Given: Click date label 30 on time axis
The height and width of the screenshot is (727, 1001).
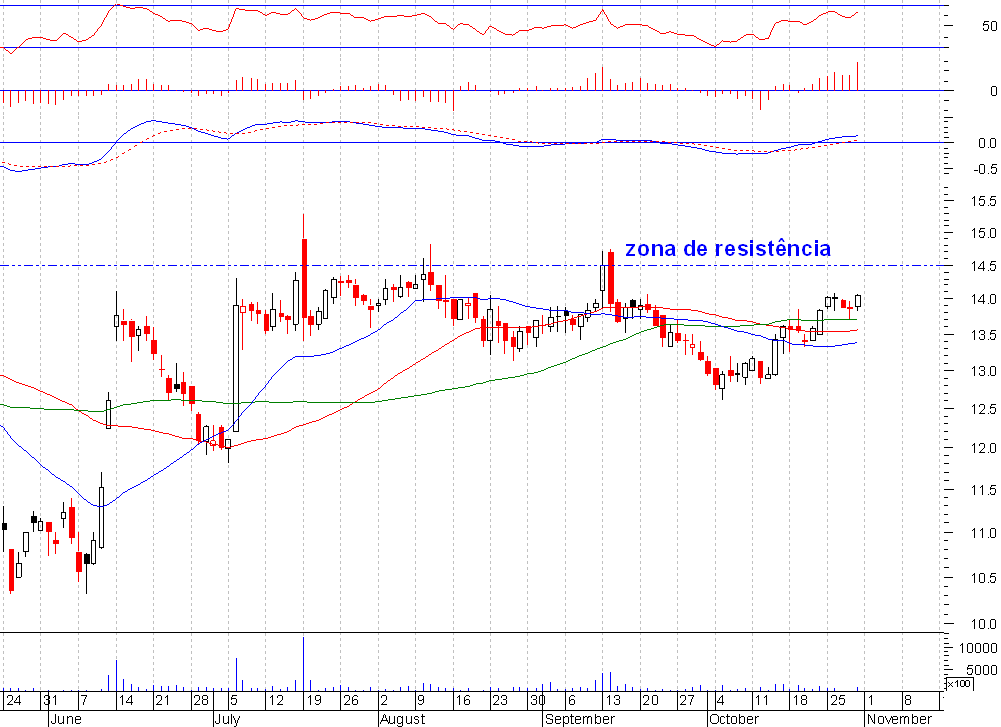Looking at the screenshot, I should tap(538, 701).
